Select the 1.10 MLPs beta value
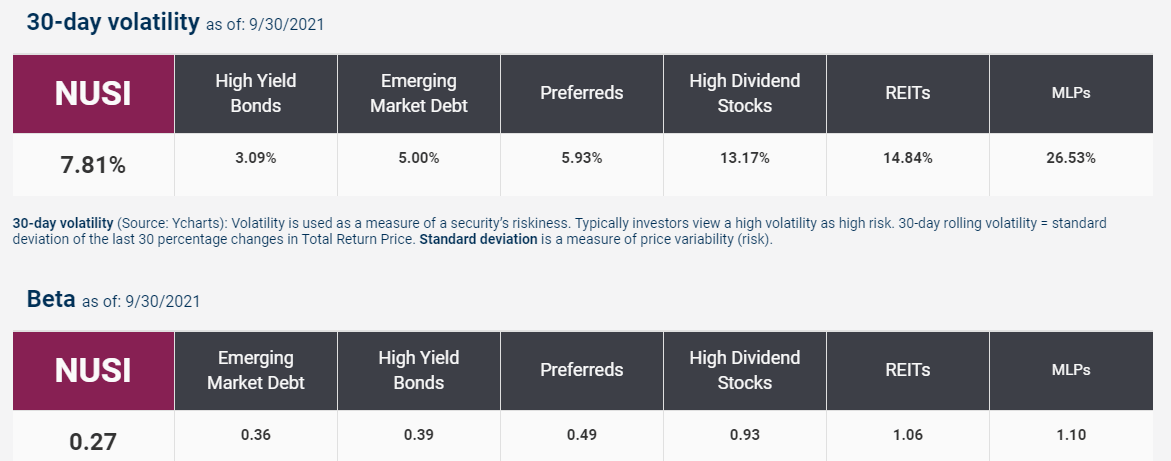The height and width of the screenshot is (461, 1171). click(1071, 436)
